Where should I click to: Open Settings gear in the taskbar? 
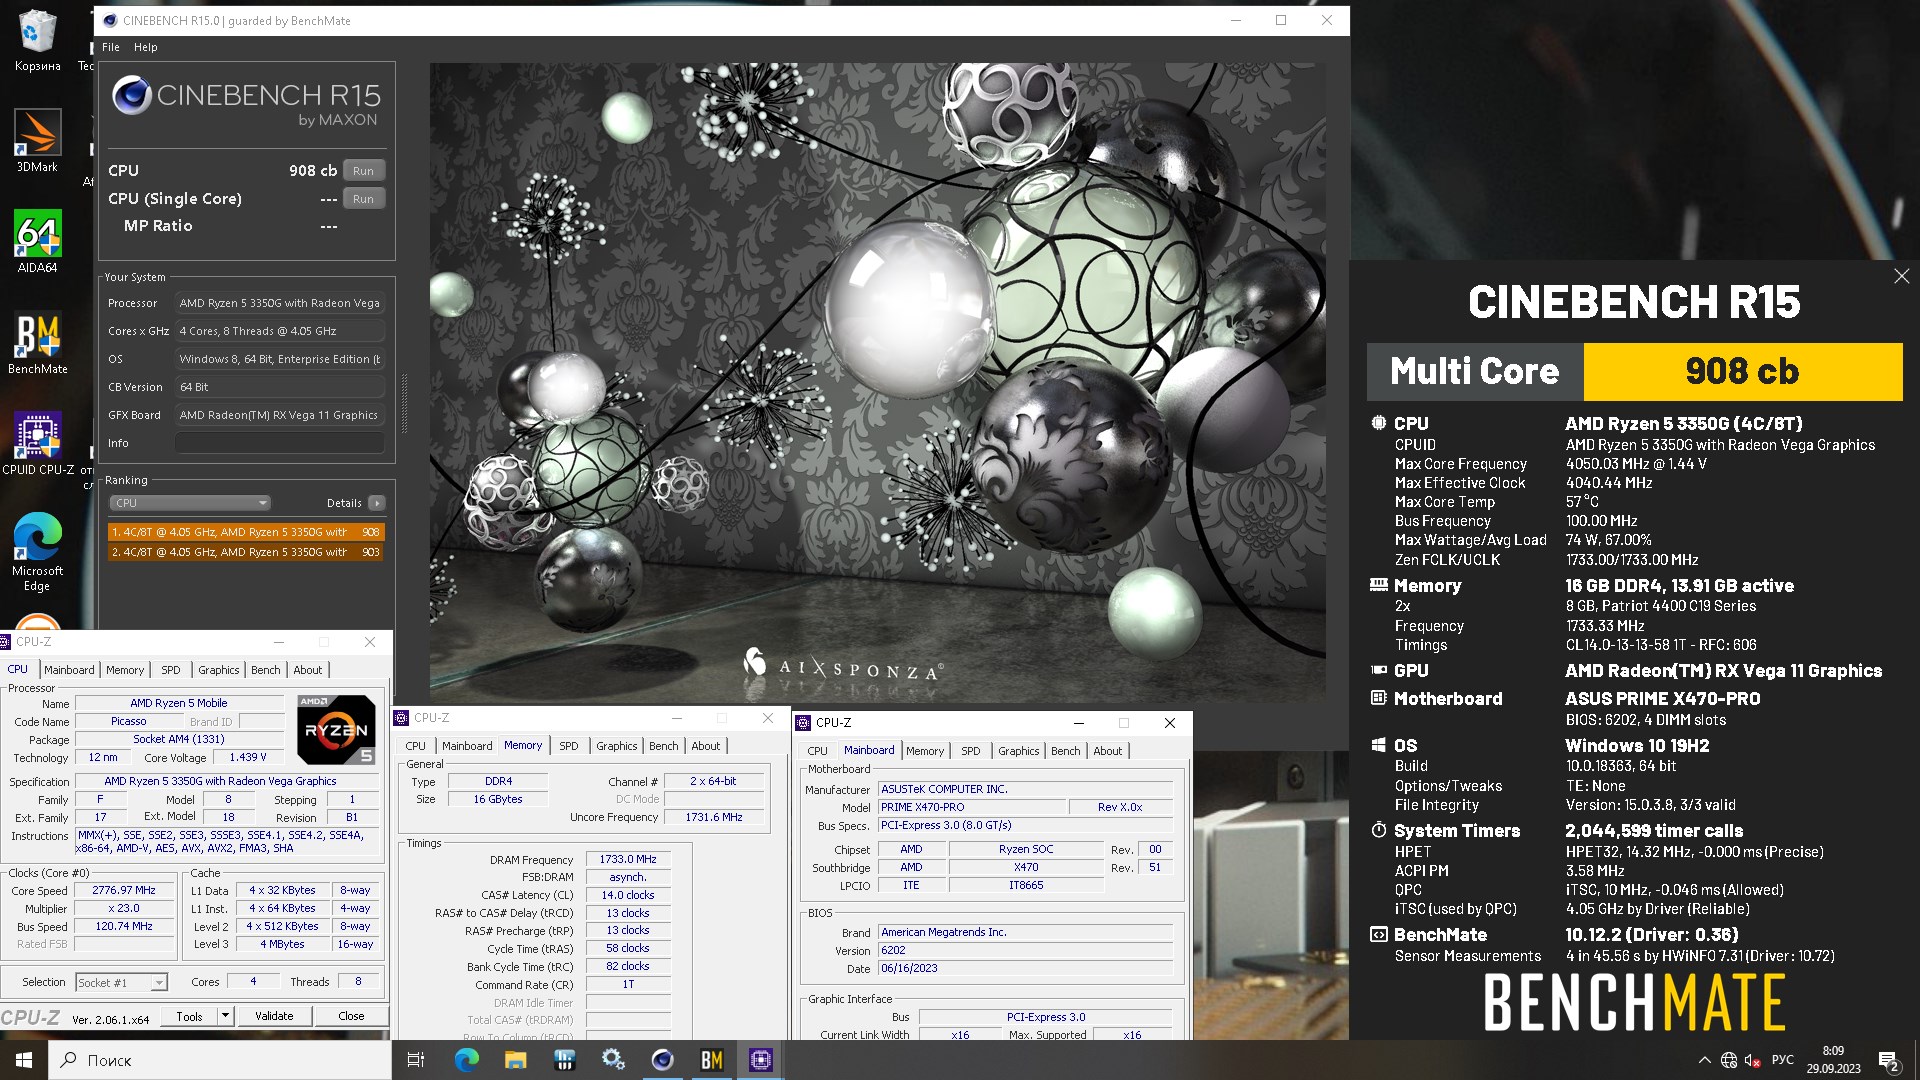613,1060
